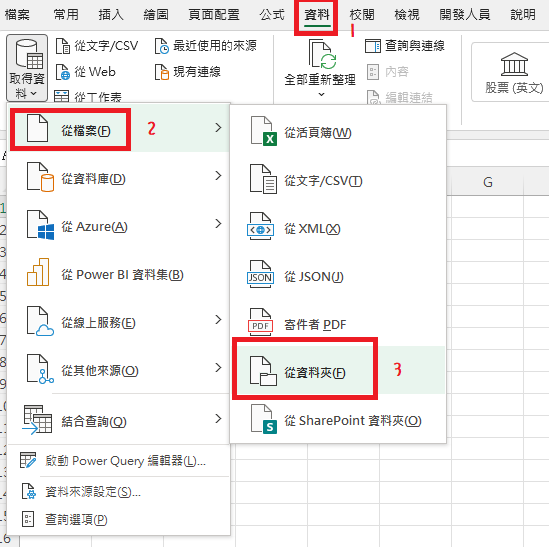549x547 pixels.
Task: Expand 從 Azure submenu chevron
Action: 218,223
